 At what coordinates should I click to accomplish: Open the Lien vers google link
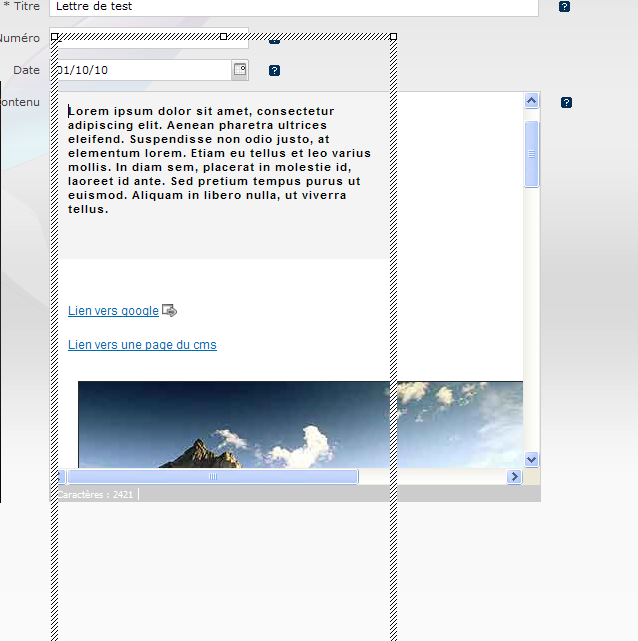[x=113, y=311]
